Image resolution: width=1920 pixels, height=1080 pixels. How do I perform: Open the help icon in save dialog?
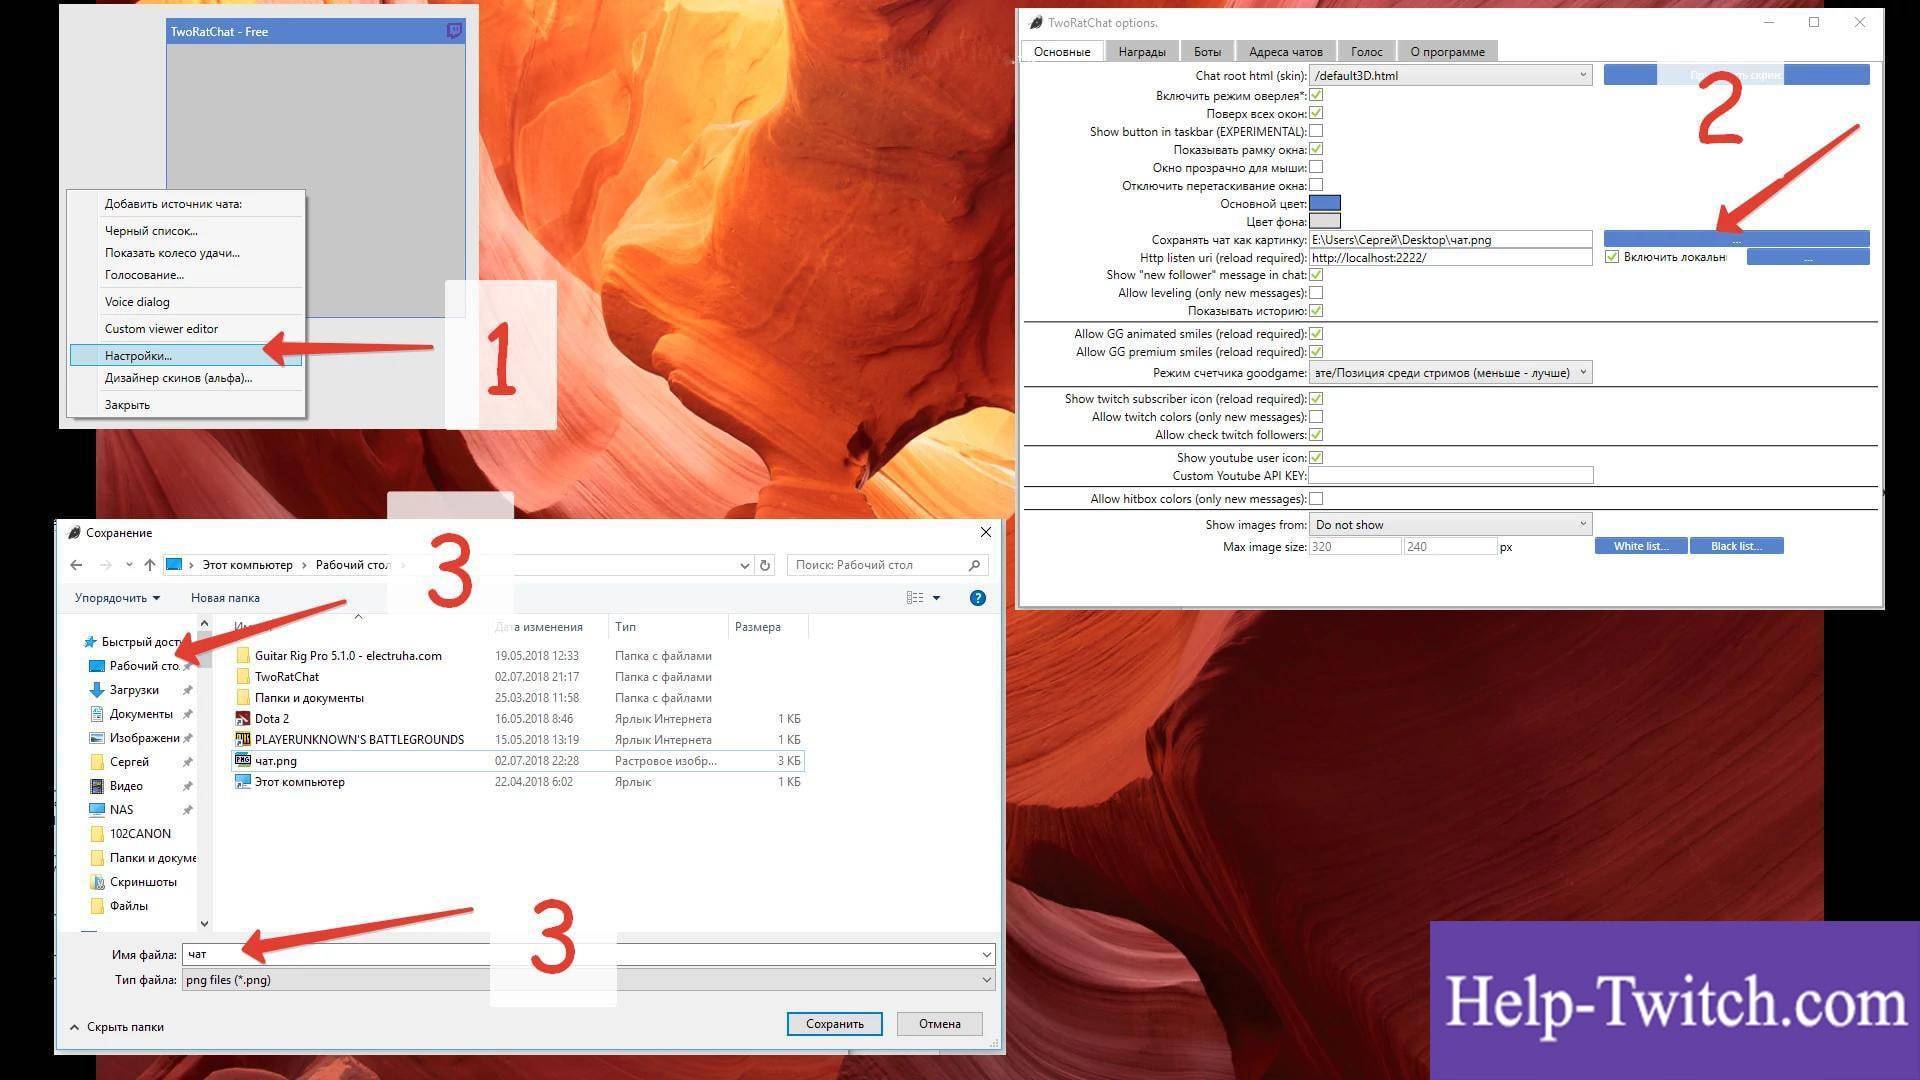978,598
